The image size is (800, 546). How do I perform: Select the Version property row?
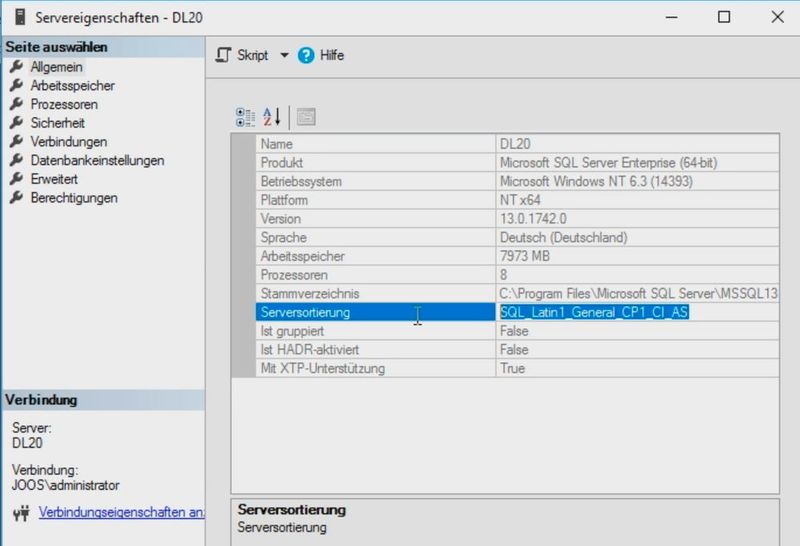click(x=517, y=218)
